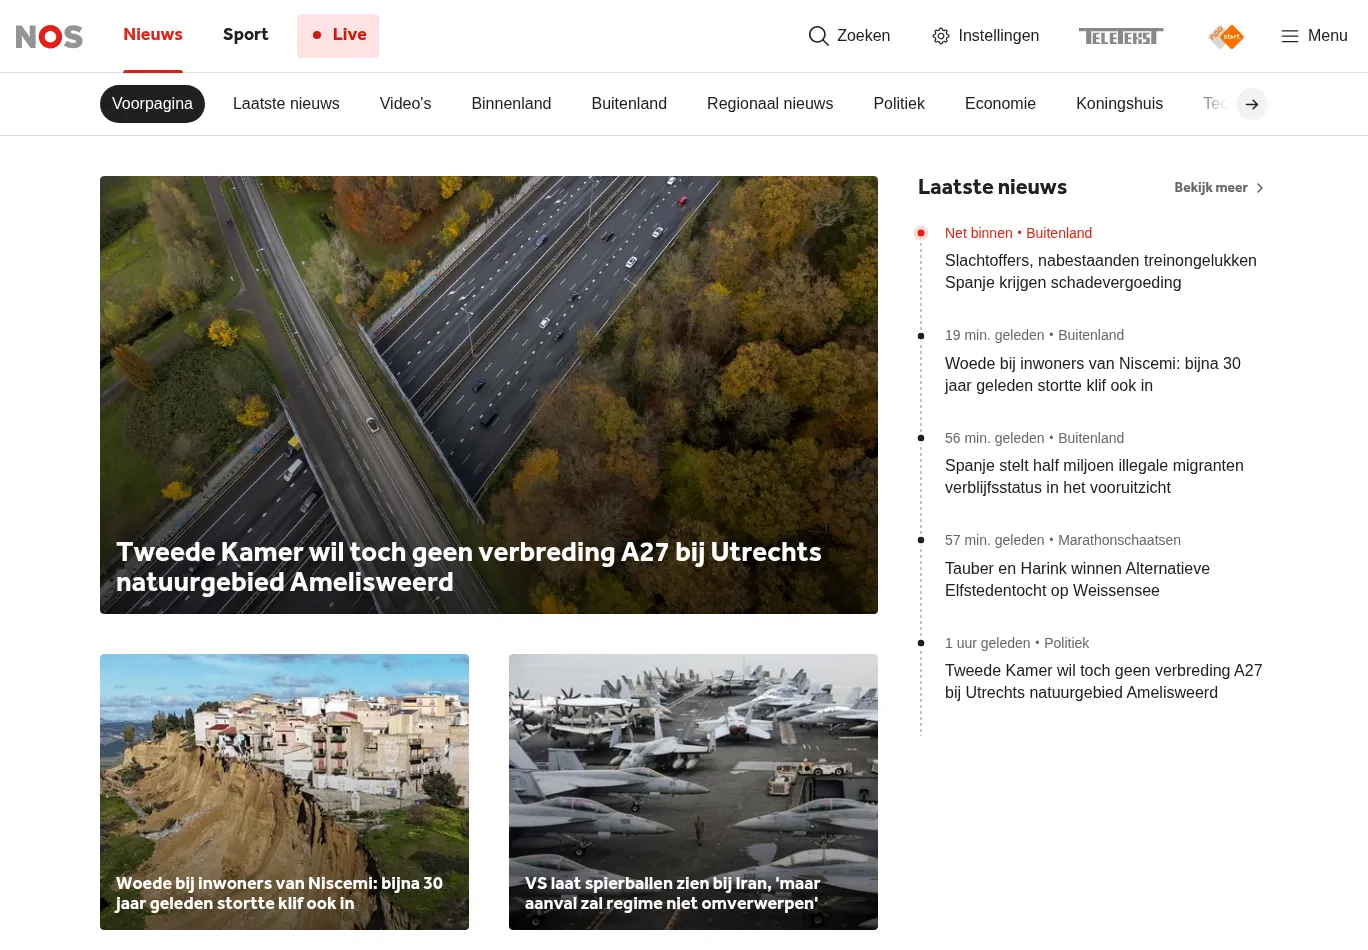Select the Nieuws tab
This screenshot has width=1368, height=950.
pyautogui.click(x=153, y=35)
